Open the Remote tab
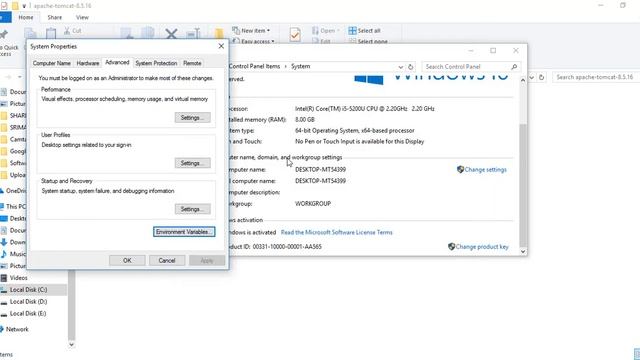This screenshot has height=360, width=640. coord(192,63)
